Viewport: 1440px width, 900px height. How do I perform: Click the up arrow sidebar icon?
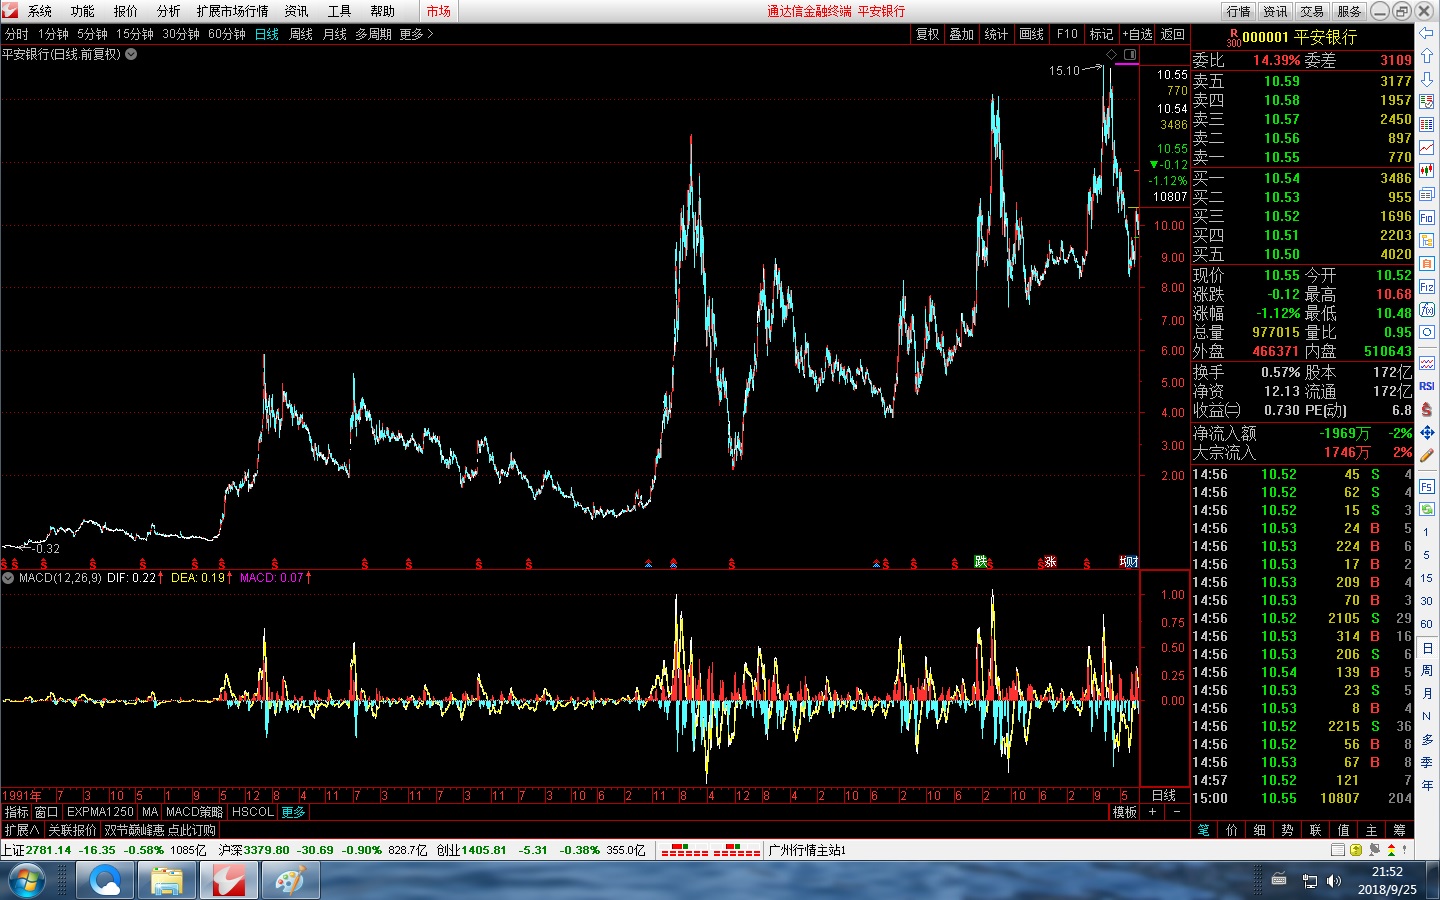pyautogui.click(x=1427, y=56)
